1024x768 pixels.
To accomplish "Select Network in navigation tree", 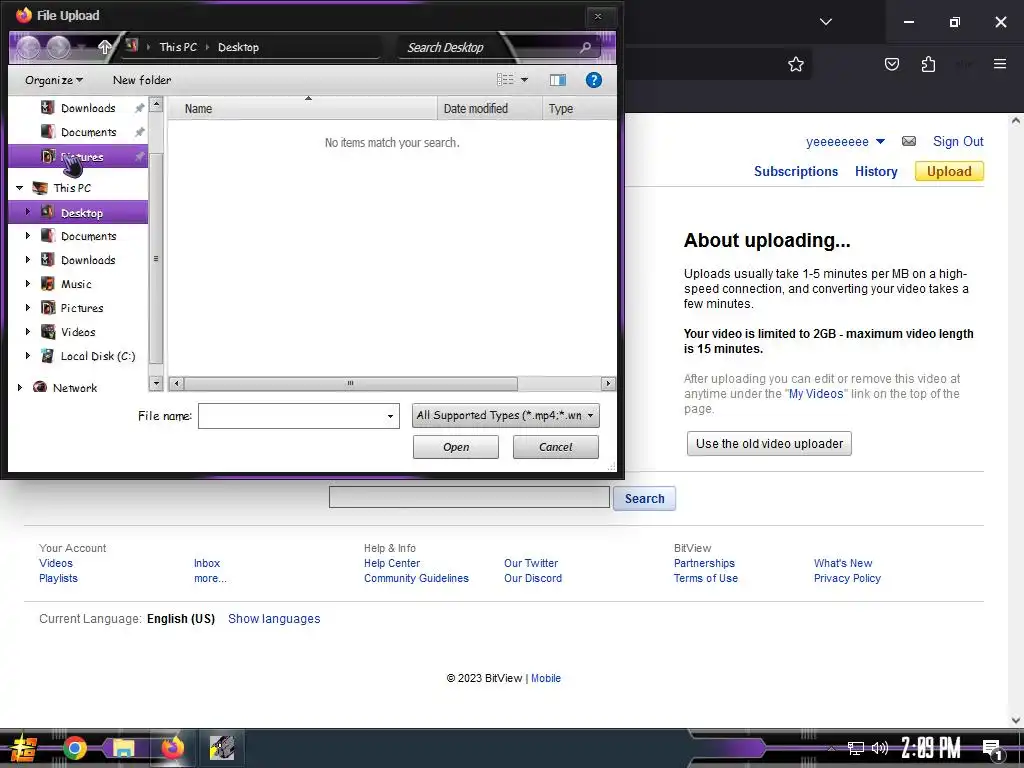I will [74, 388].
